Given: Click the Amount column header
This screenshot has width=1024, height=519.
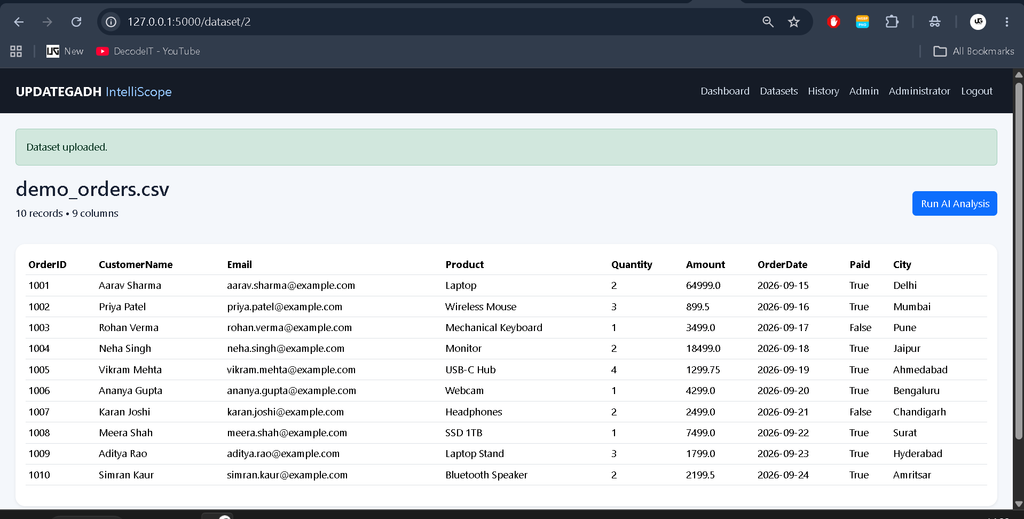Looking at the screenshot, I should [x=705, y=264].
